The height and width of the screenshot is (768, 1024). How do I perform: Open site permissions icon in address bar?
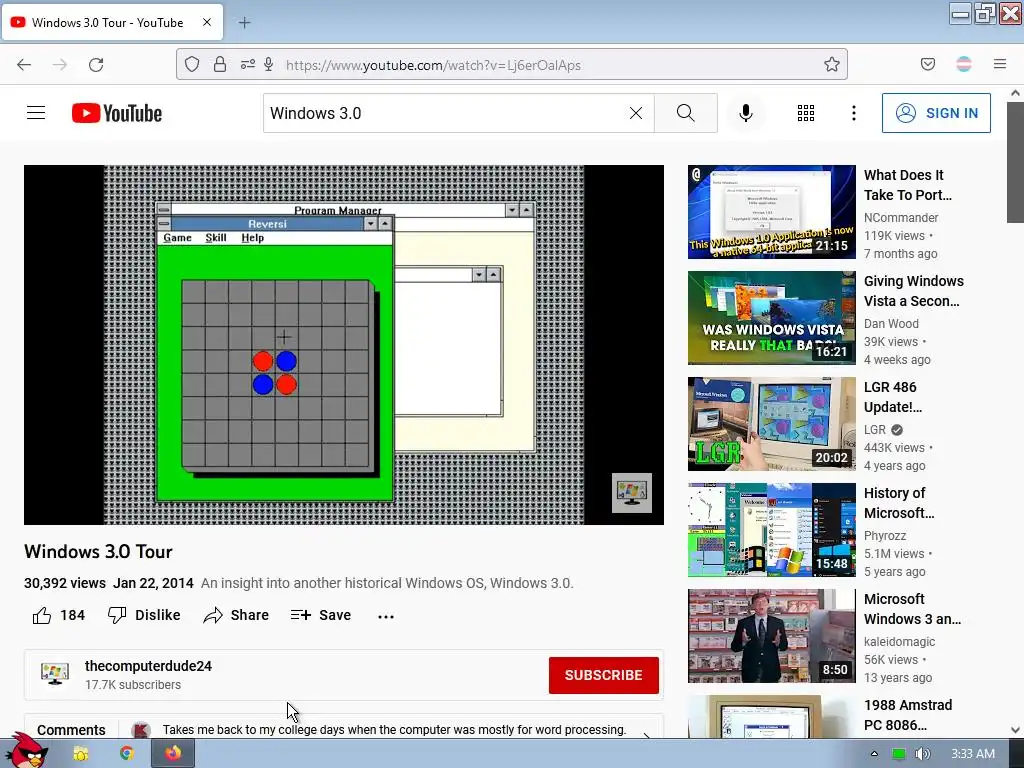click(248, 64)
